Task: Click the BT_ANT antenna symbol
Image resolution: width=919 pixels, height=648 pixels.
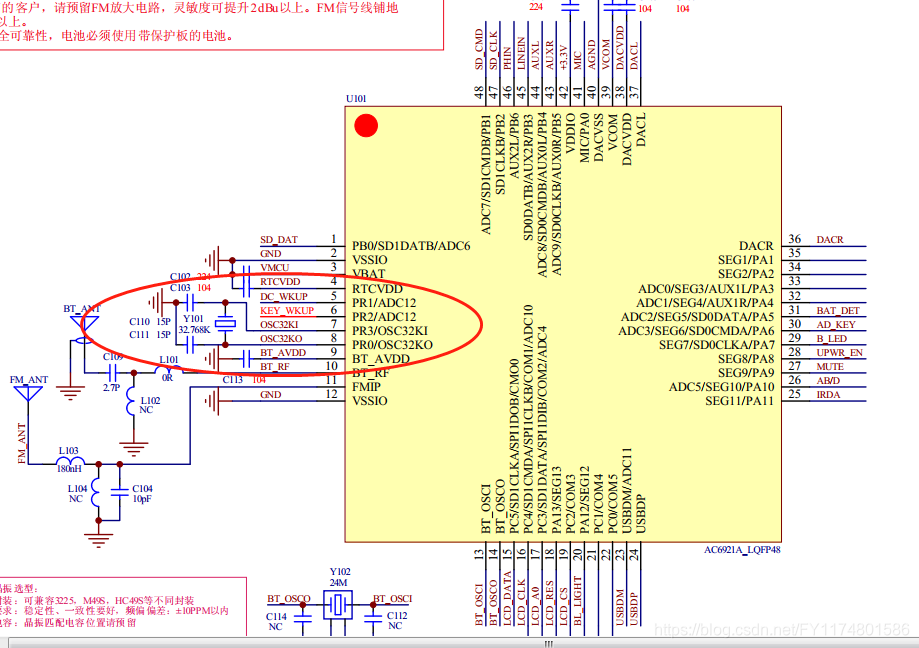Action: click(84, 325)
